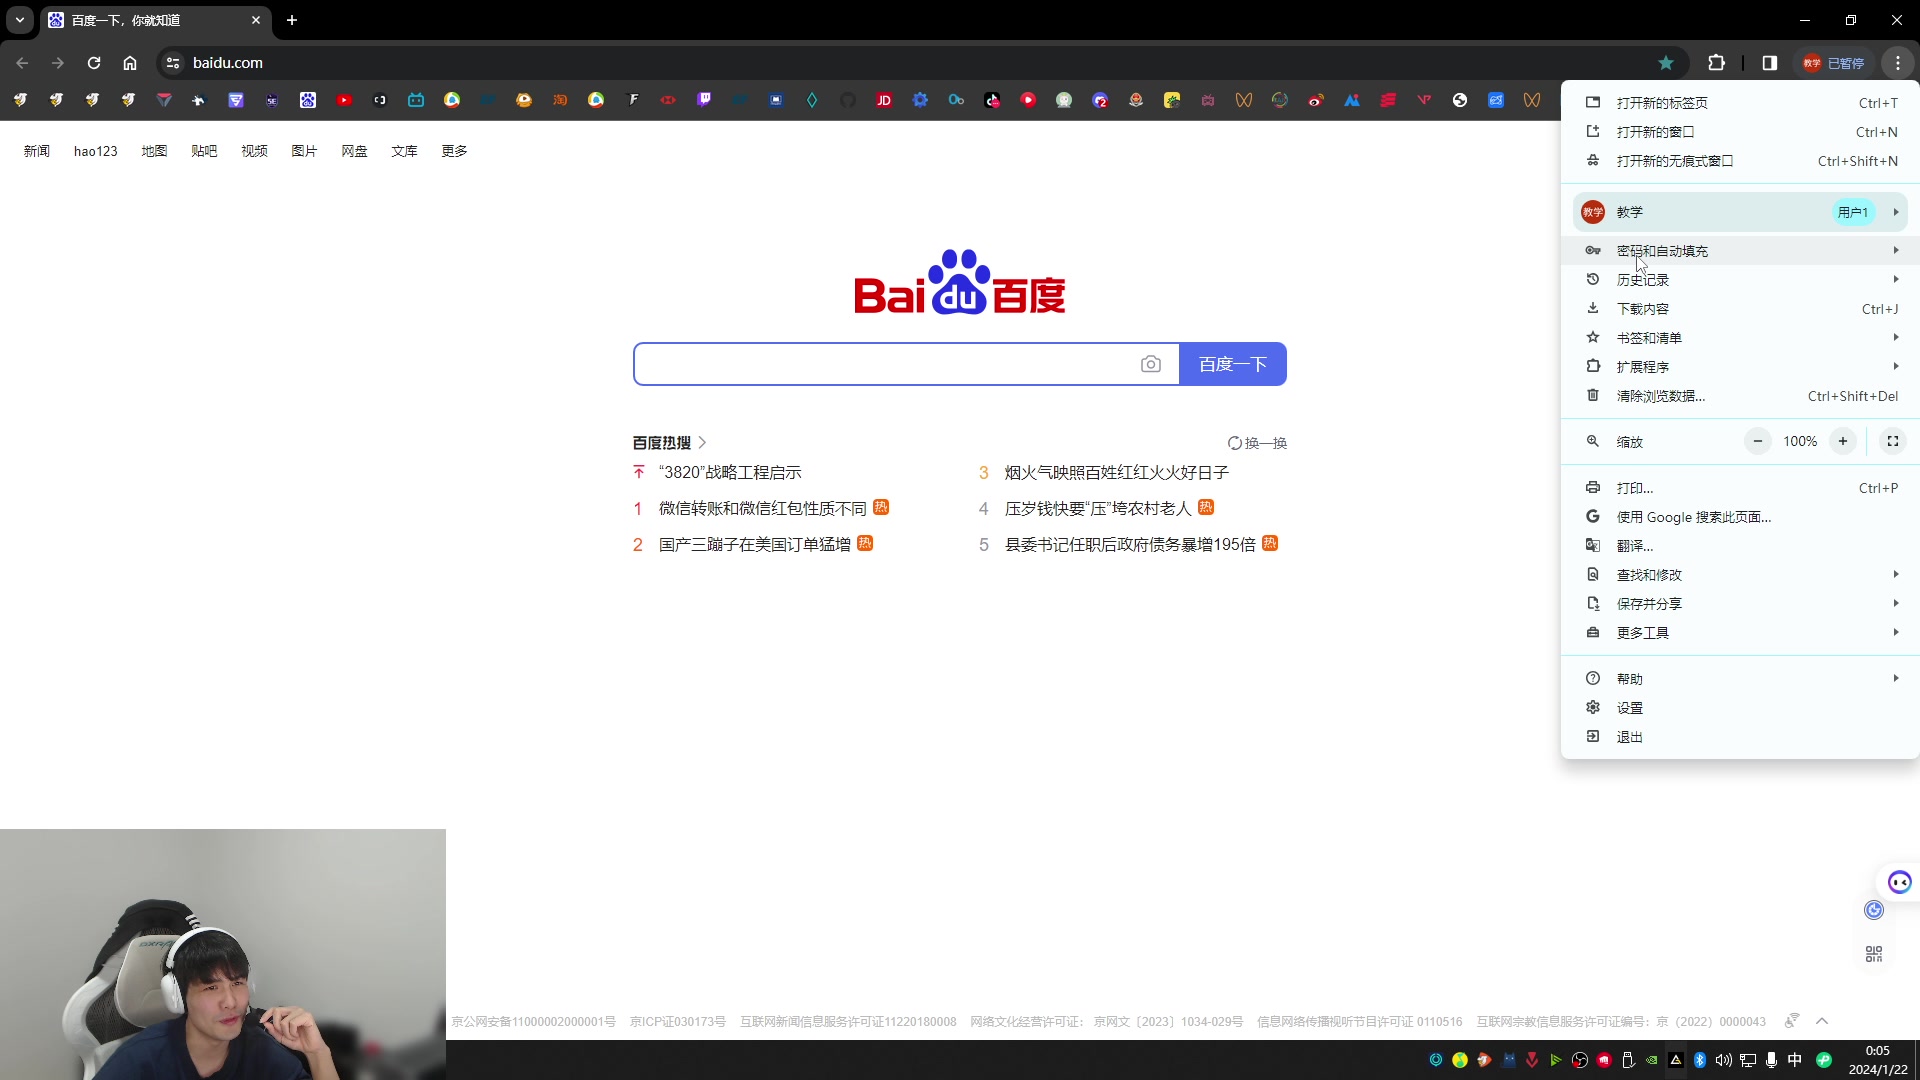Viewport: 1920px width, 1080px height.
Task: Expand the 历史记录 submenu arrow
Action: 1896,279
